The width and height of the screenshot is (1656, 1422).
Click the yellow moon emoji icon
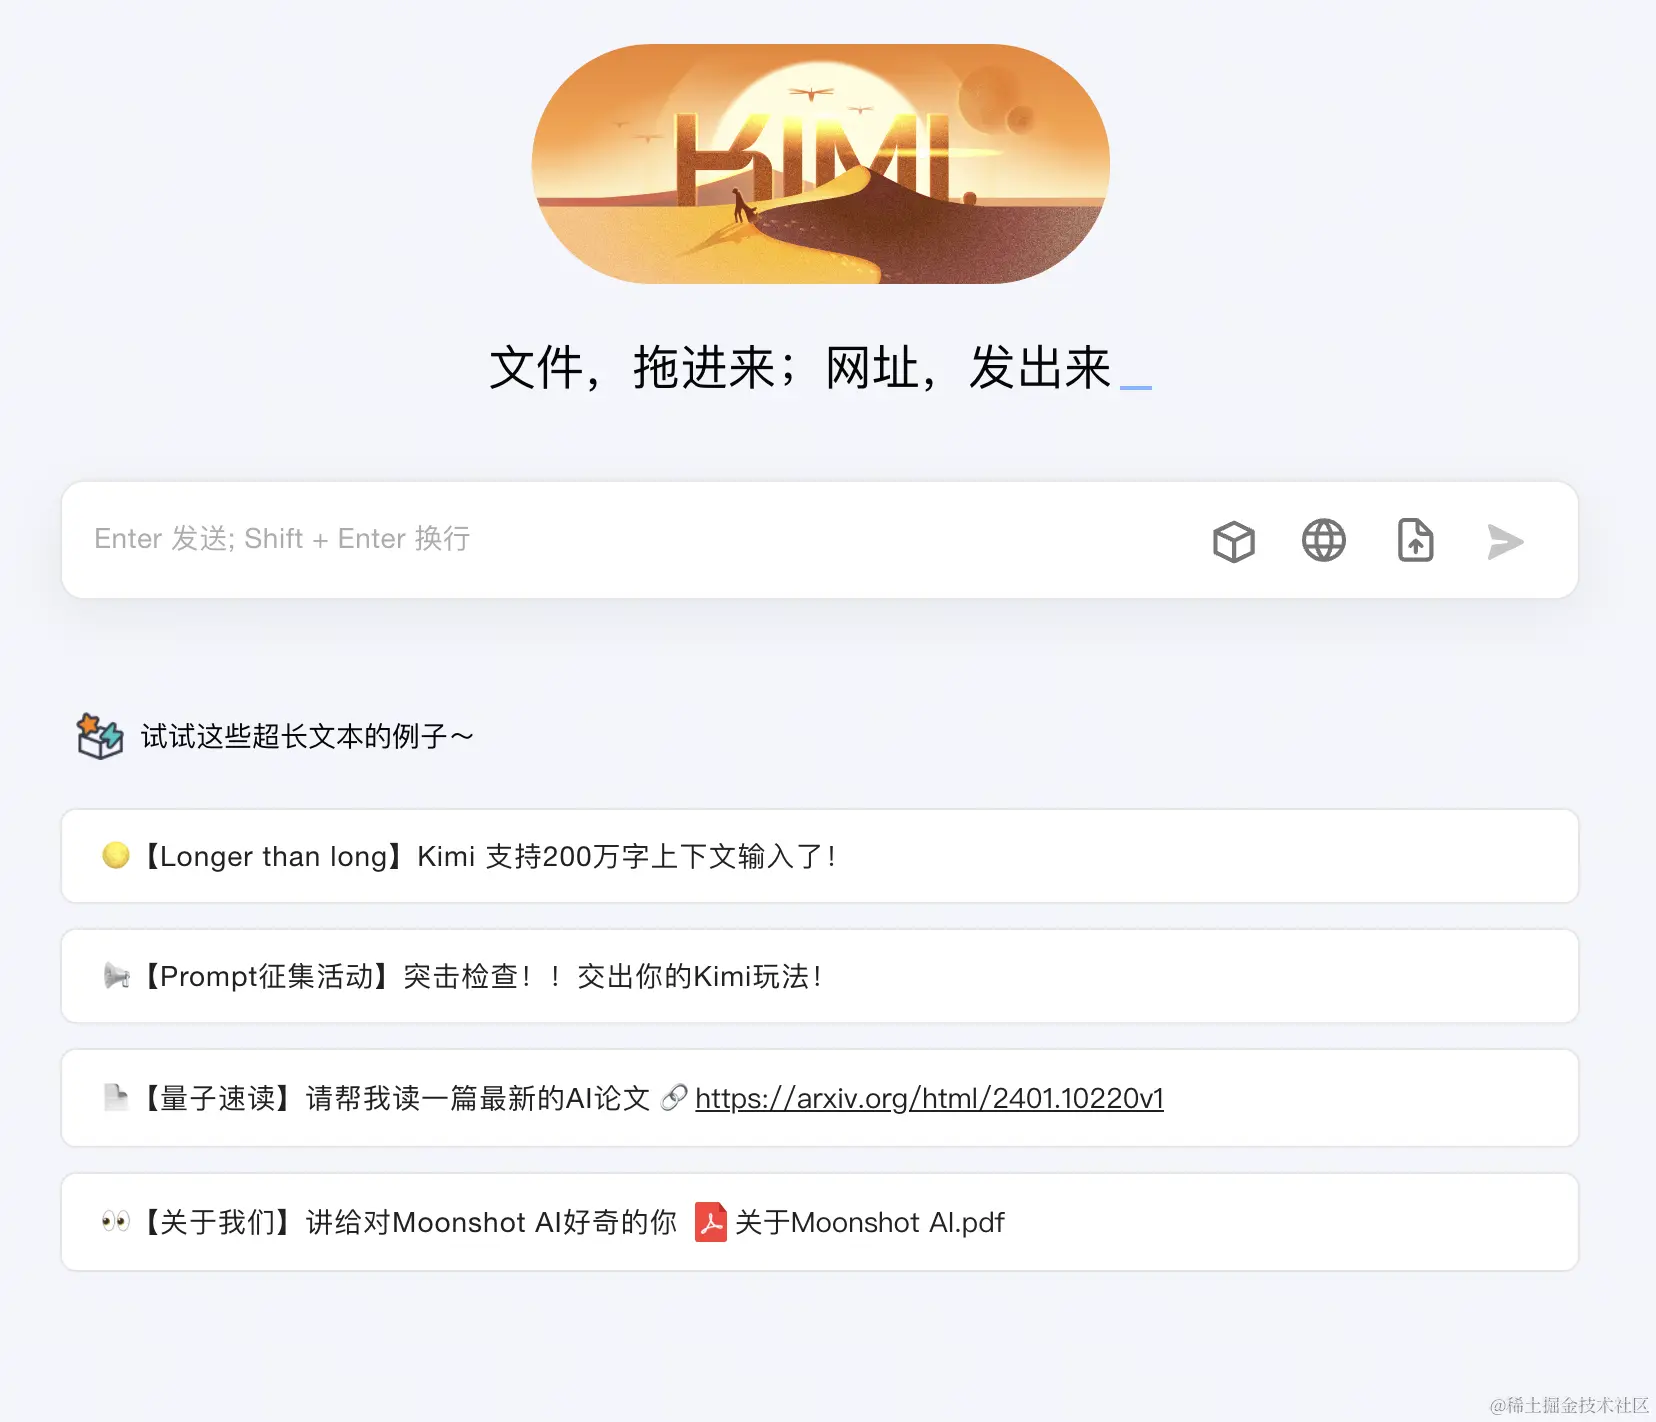point(116,855)
